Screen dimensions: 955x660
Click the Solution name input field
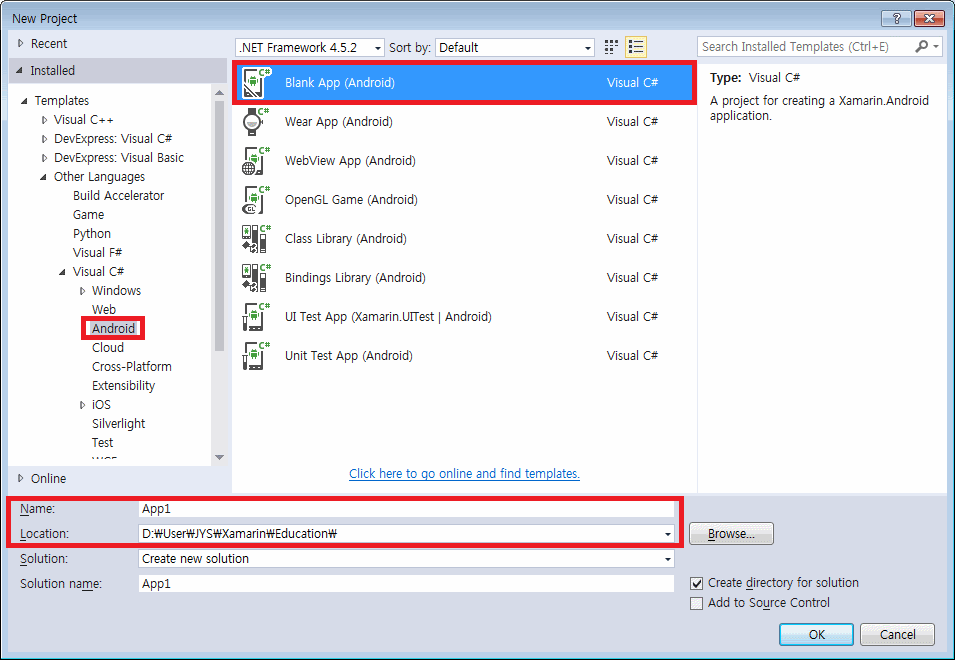(406, 584)
